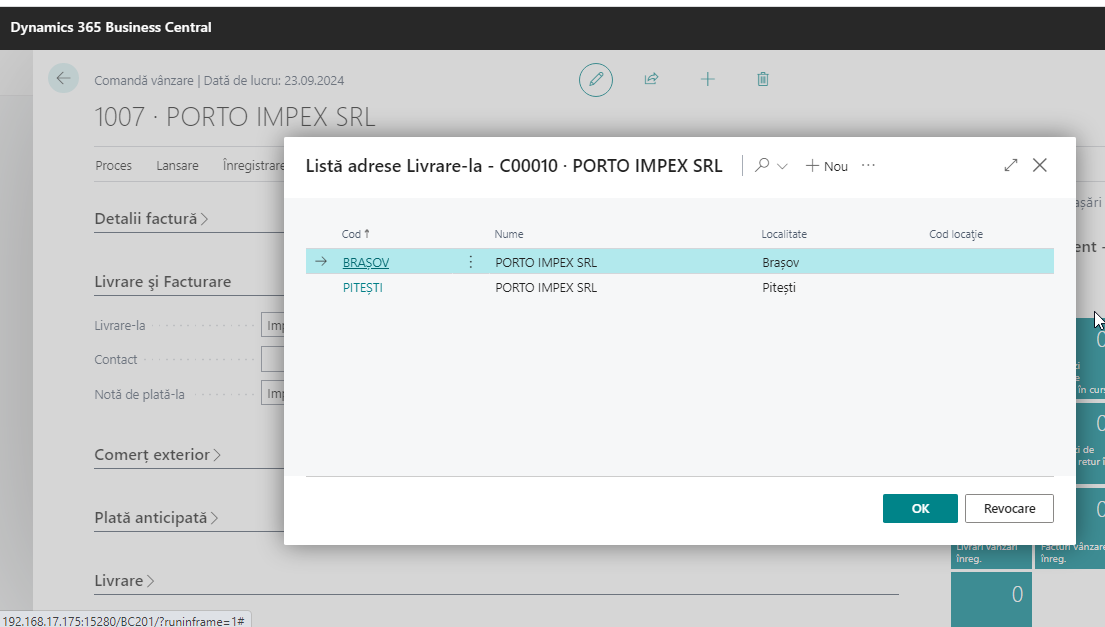1105x627 pixels.
Task: Expand the Comerț exterior section
Action: pos(157,455)
